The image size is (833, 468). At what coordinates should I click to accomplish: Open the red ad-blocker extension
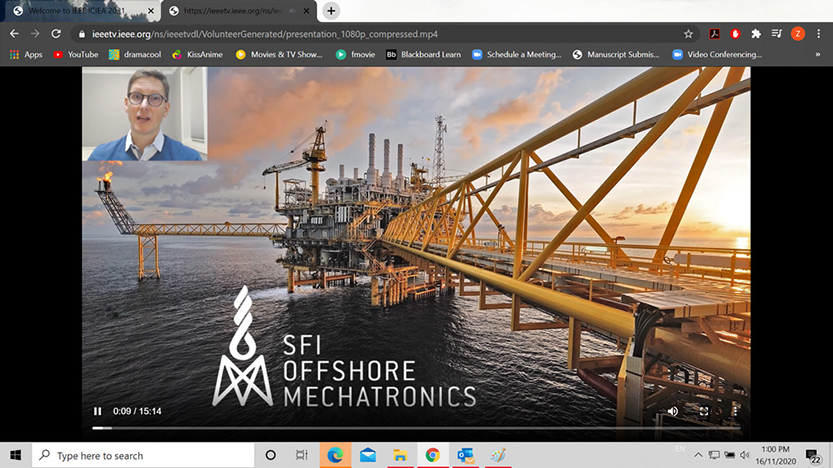(x=735, y=34)
